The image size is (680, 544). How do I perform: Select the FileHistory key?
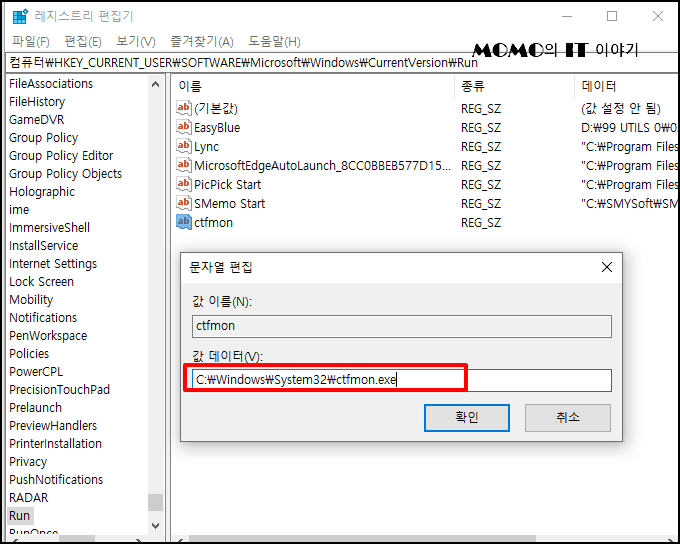pyautogui.click(x=37, y=102)
